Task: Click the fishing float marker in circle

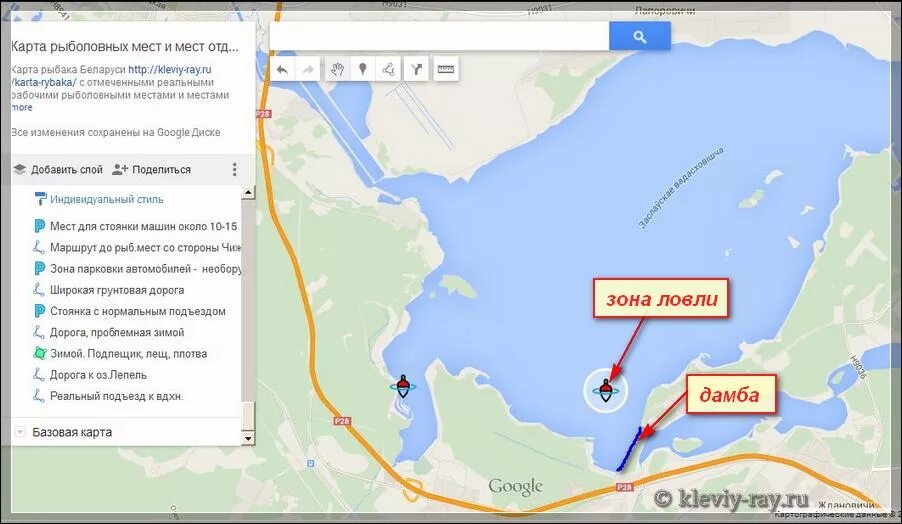Action: click(605, 391)
